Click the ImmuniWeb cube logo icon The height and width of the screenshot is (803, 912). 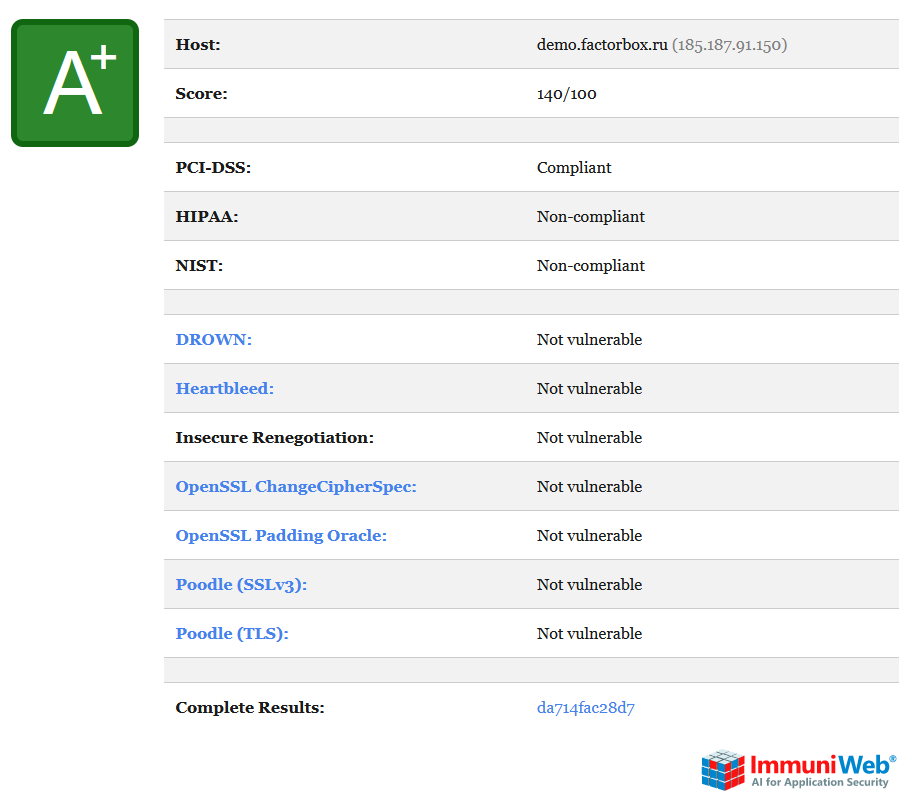723,769
